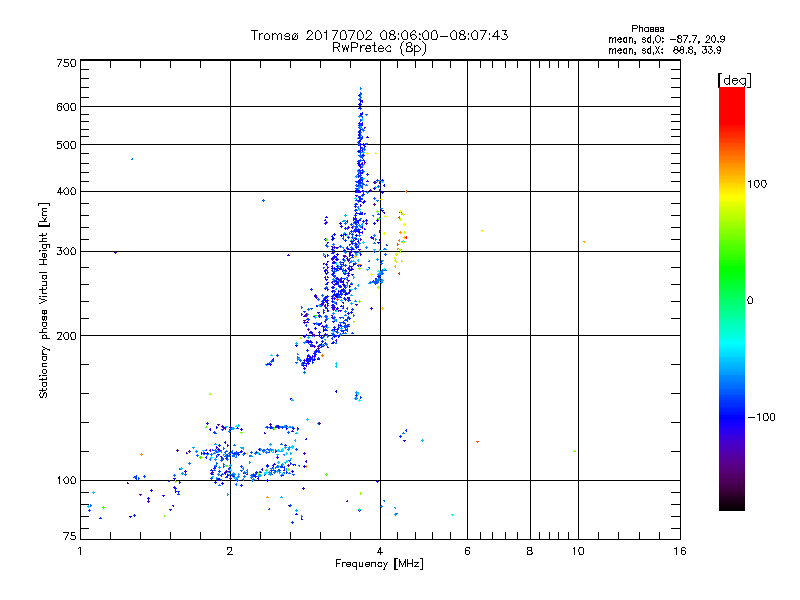The image size is (800, 600).
Task: Click the x-axis tick label '6'
Action: pyautogui.click(x=467, y=551)
